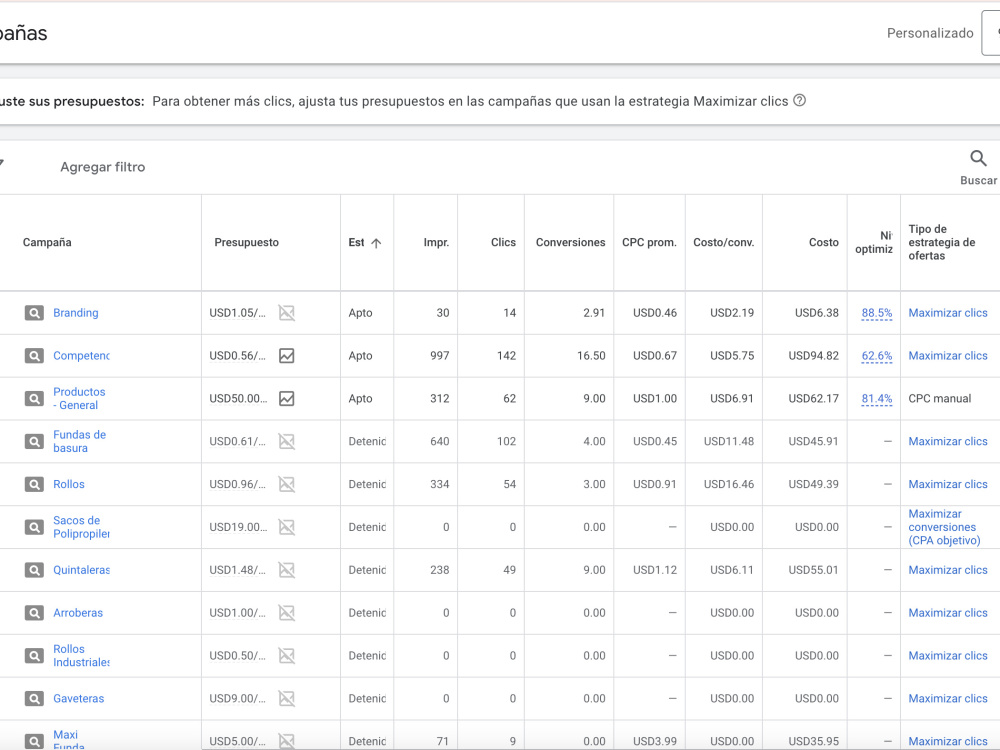The height and width of the screenshot is (750, 1000).
Task: Sort by the Conversiones column header
Action: [570, 242]
